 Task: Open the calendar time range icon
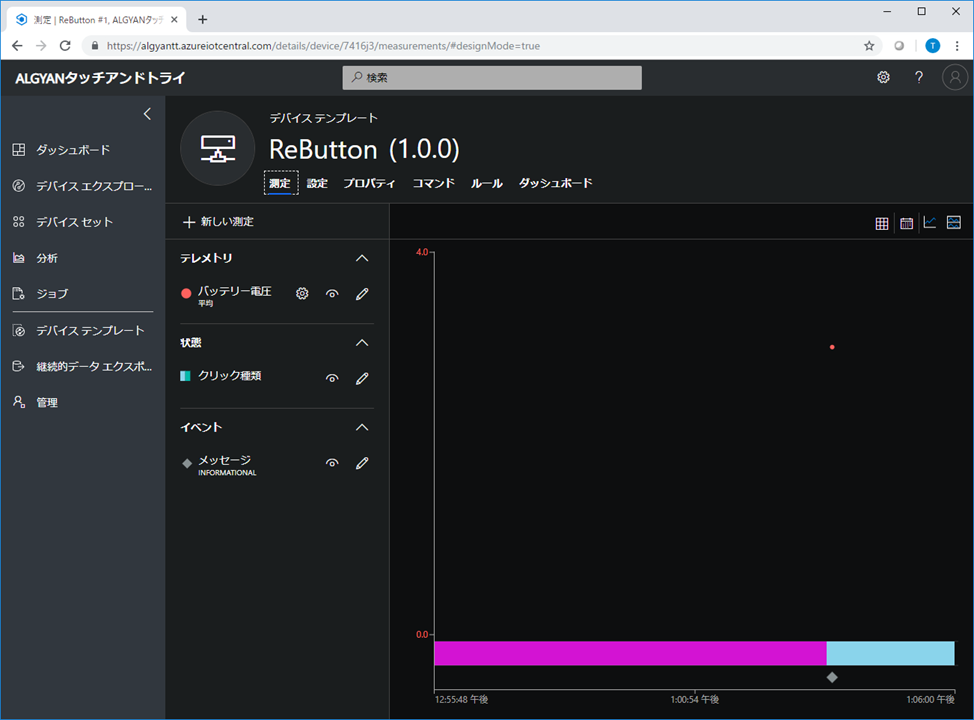tap(906, 223)
